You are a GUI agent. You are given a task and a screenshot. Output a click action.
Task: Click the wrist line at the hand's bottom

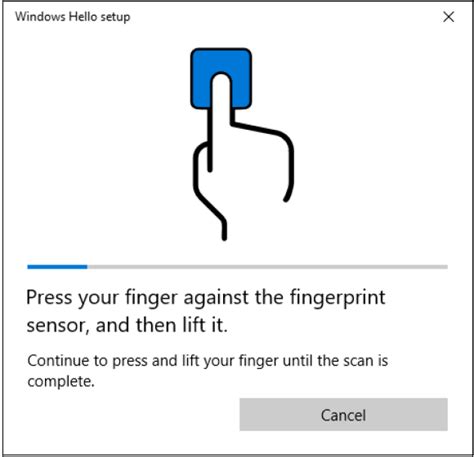tap(224, 230)
